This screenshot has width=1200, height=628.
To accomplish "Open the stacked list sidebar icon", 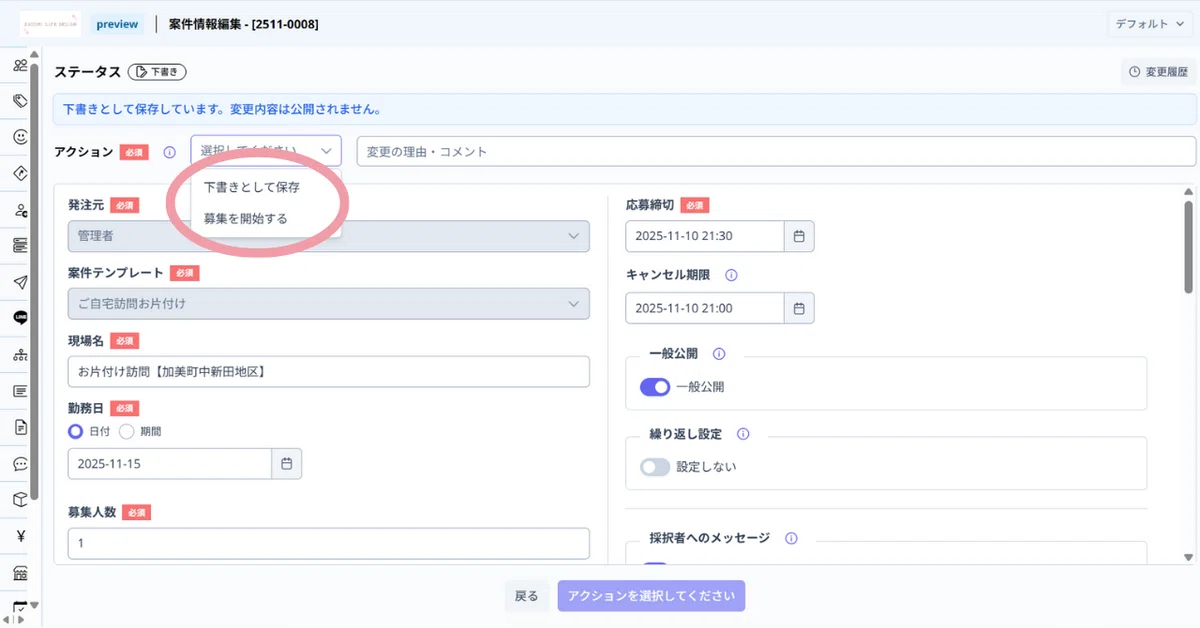I will (20, 246).
